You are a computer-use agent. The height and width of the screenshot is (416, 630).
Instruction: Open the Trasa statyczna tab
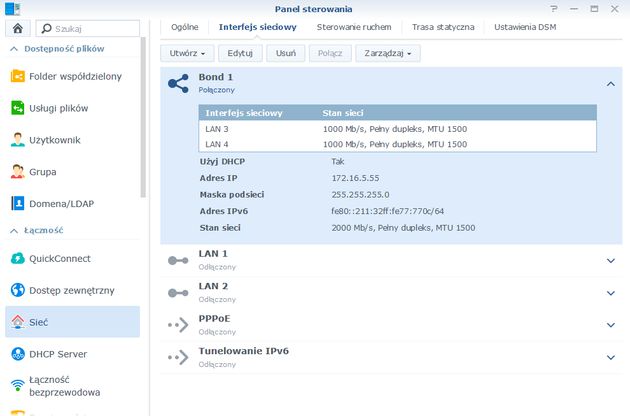(x=443, y=27)
